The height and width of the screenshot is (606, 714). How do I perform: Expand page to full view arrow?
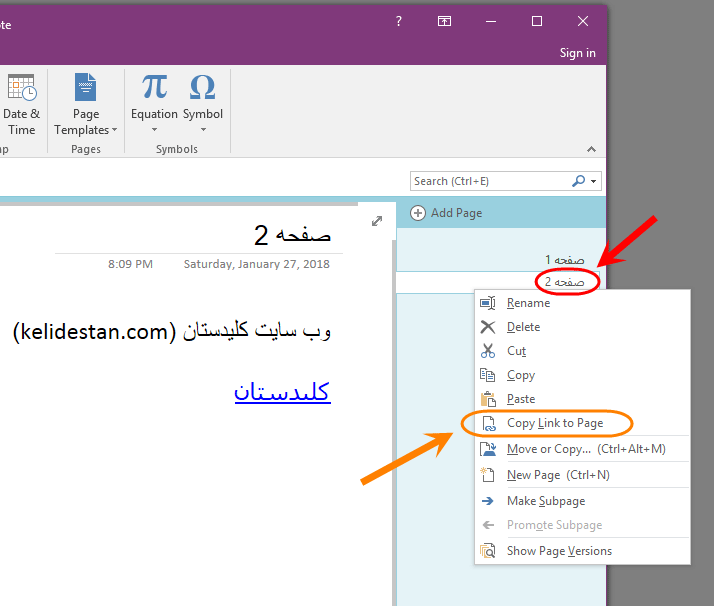pyautogui.click(x=377, y=221)
